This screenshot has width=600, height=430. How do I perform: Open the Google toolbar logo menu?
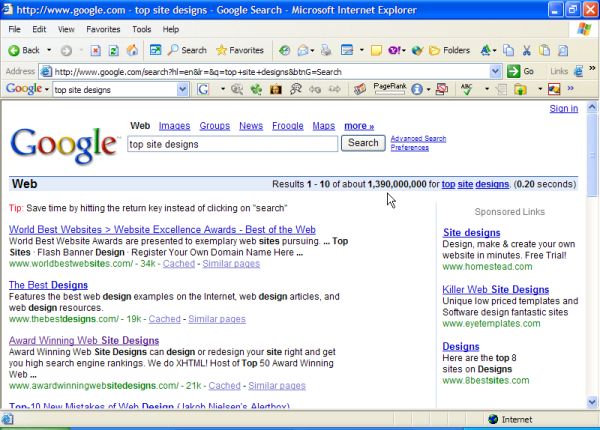click(27, 89)
